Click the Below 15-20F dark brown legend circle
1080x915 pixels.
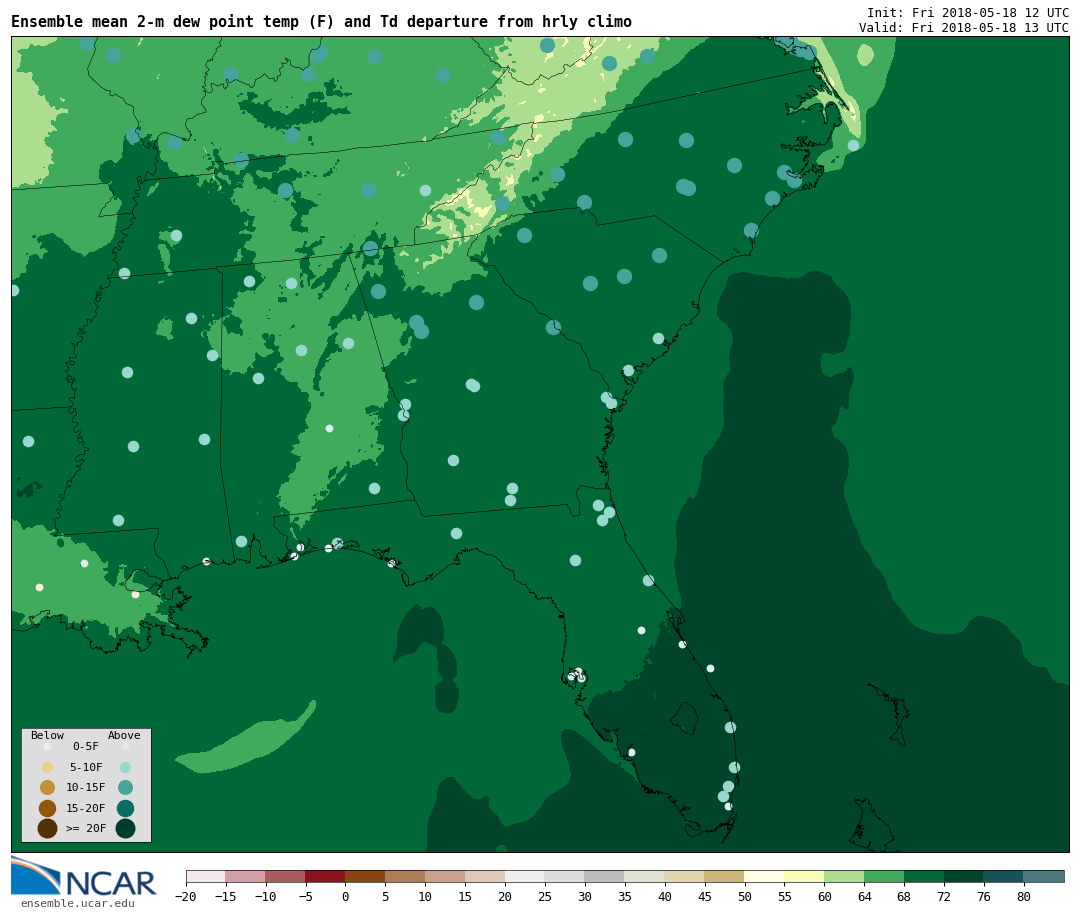point(48,808)
